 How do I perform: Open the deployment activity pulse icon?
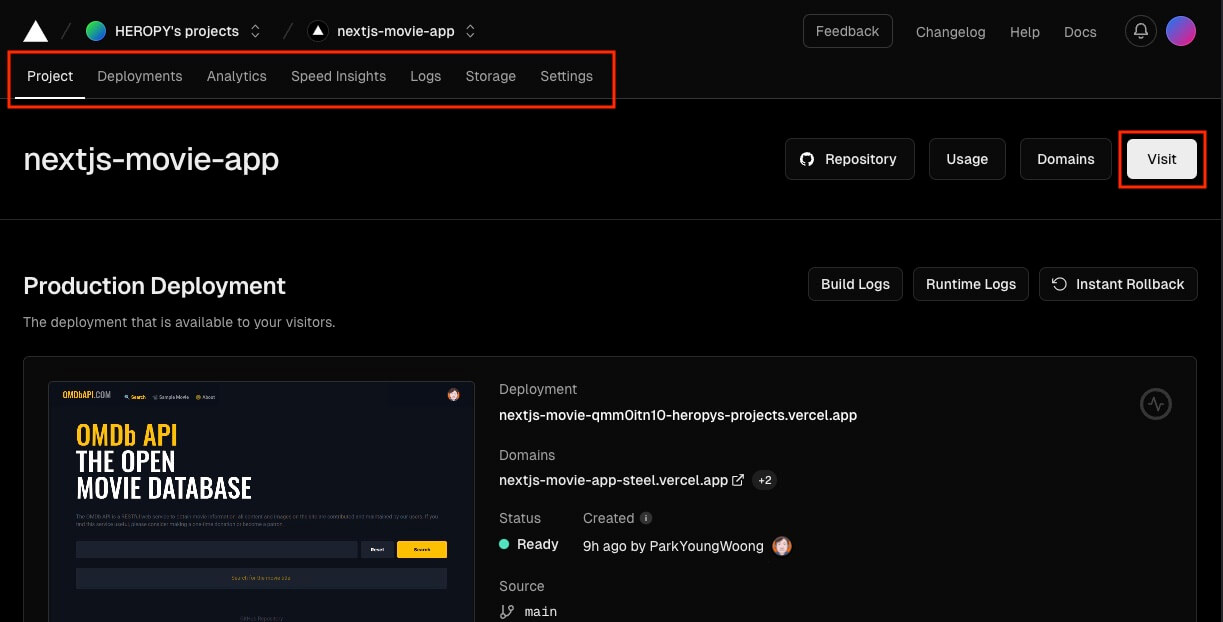click(1156, 404)
